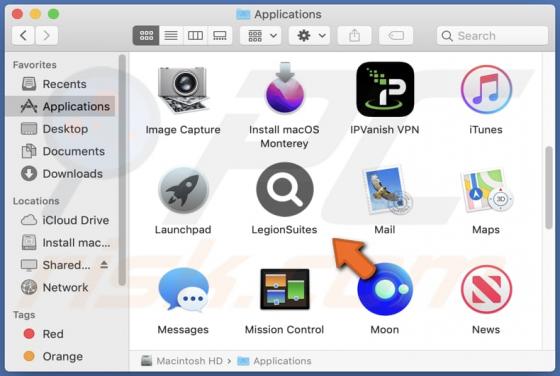Click Macintosh HD in the path bar
560x376 pixels.
coord(182,361)
